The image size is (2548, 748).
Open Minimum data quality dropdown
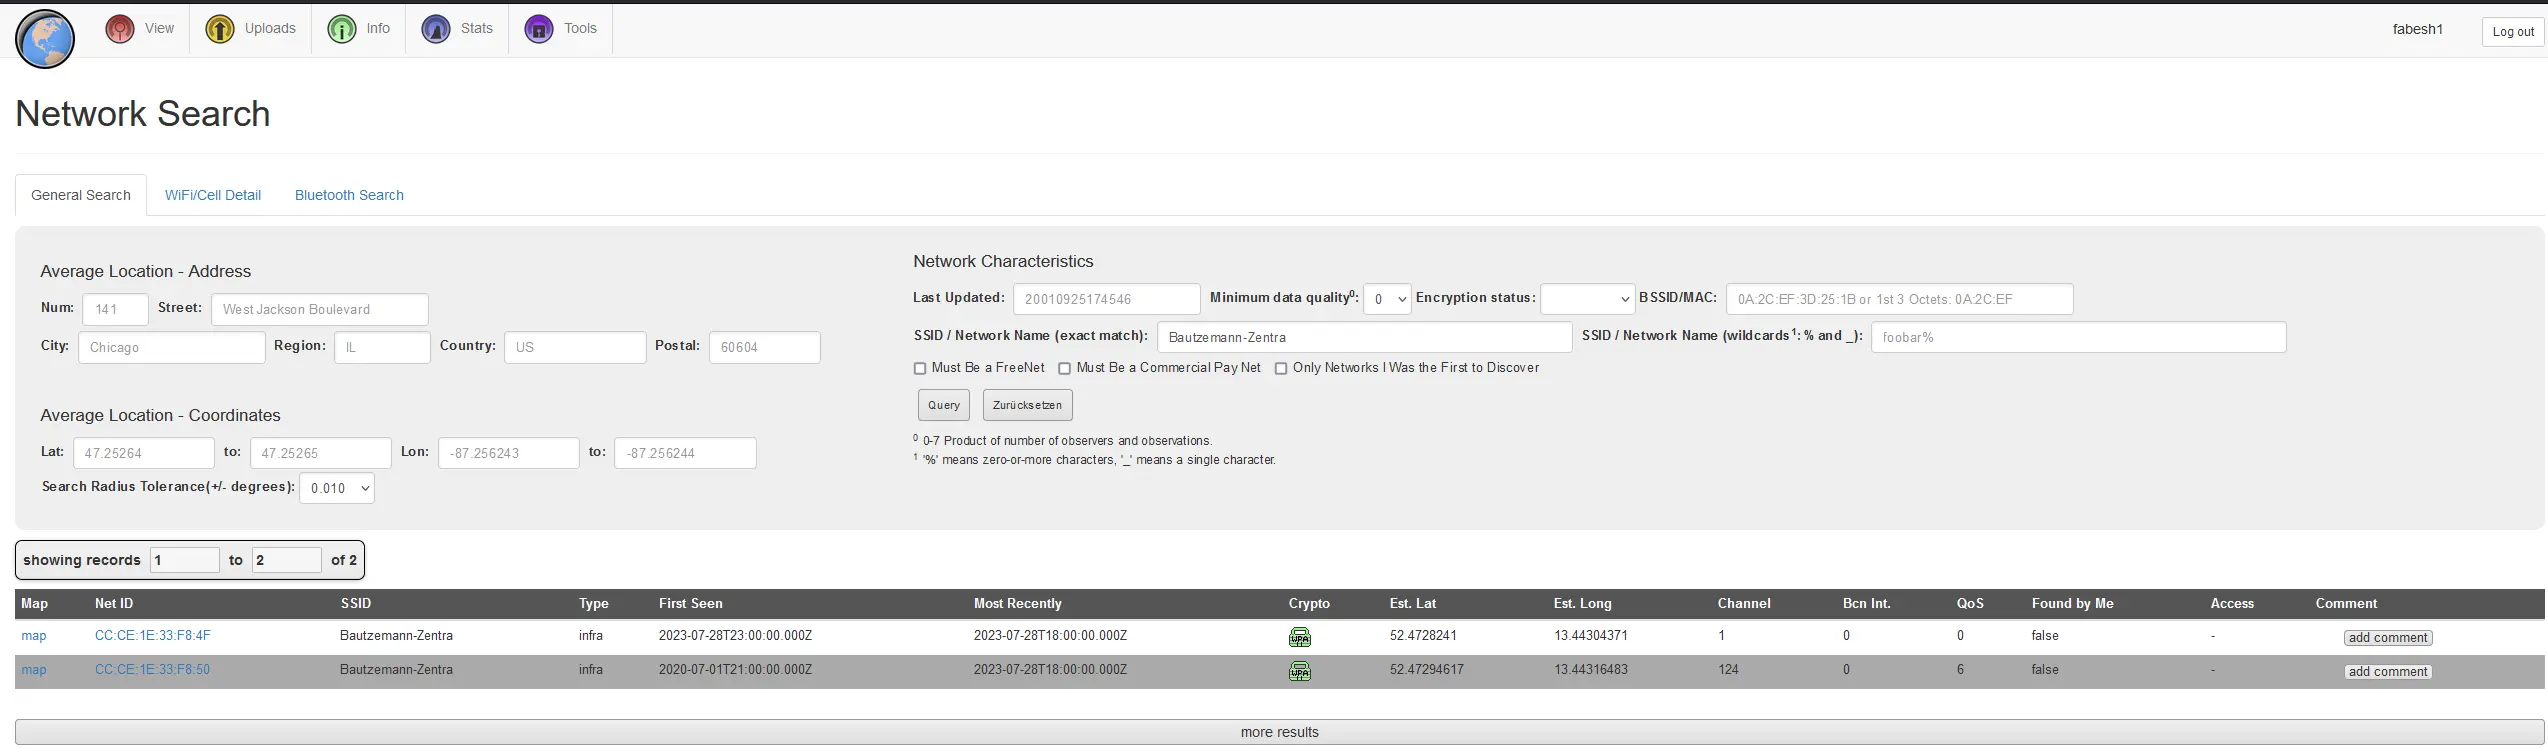[x=1387, y=299]
